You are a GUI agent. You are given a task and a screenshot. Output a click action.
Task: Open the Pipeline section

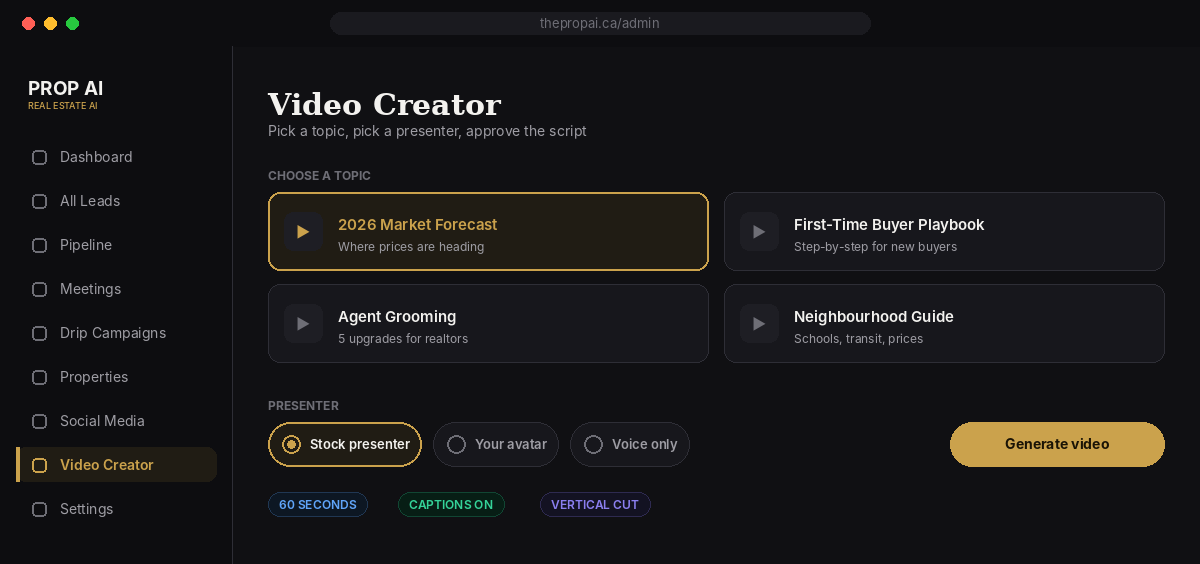tap(117, 245)
